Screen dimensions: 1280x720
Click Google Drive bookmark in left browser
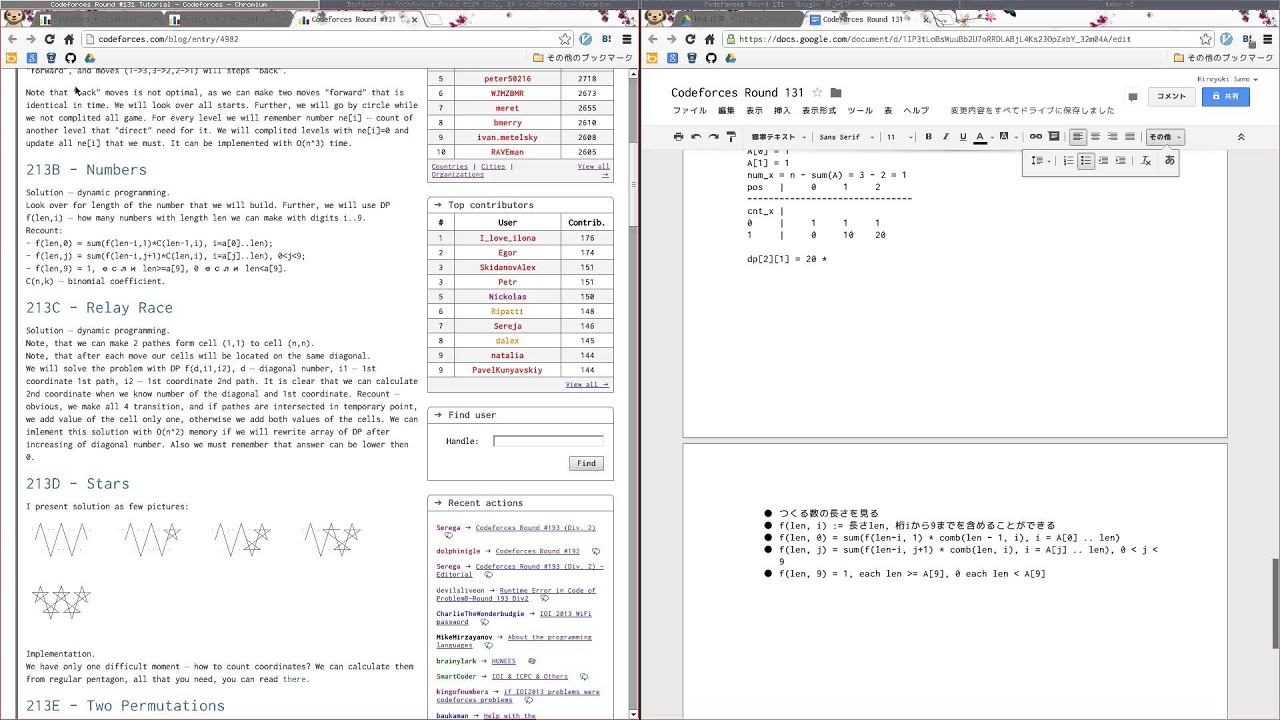(x=89, y=58)
